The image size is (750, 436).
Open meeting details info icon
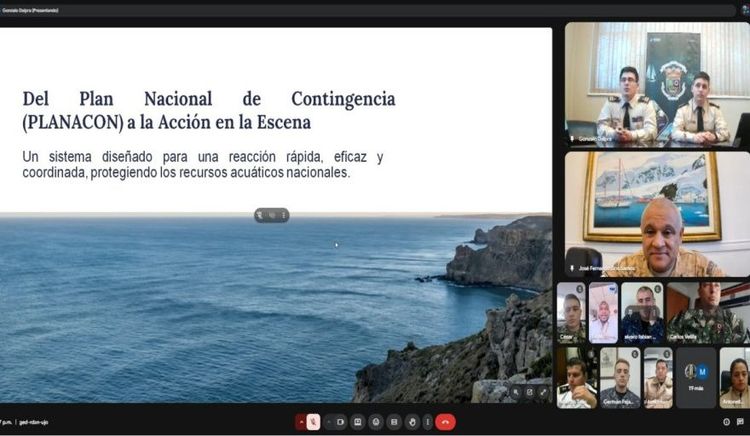[727, 422]
